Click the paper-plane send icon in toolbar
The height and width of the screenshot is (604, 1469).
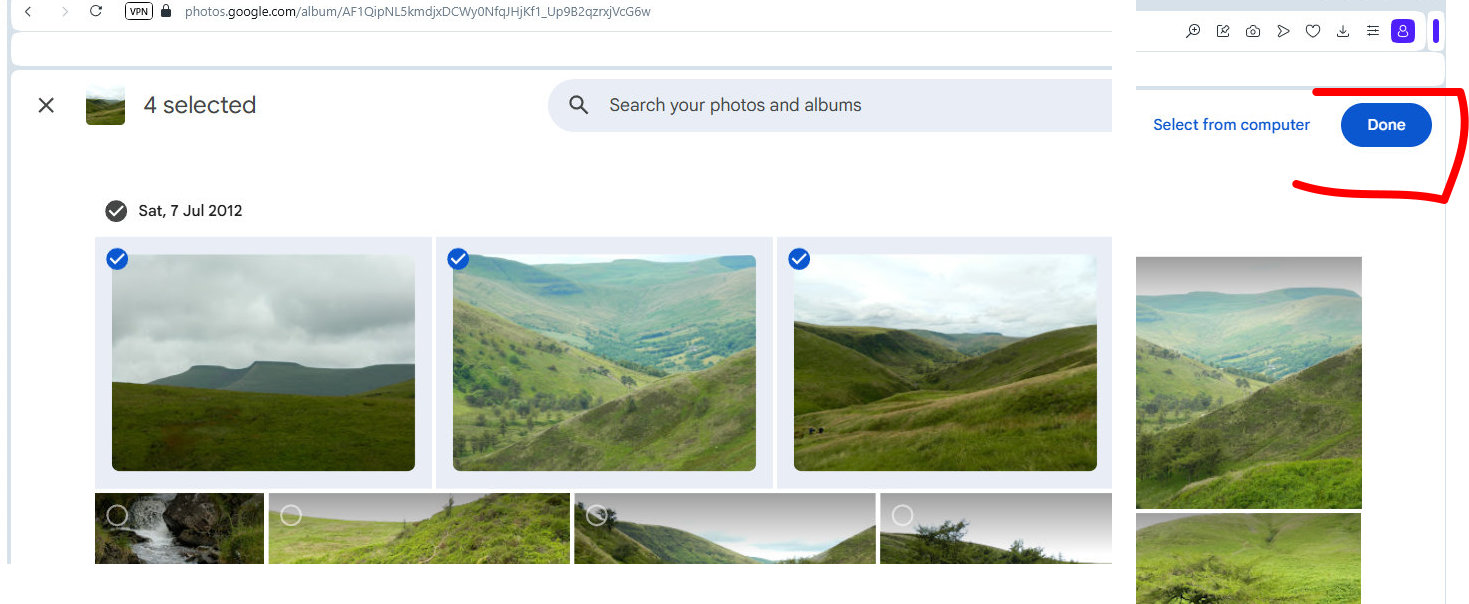[x=1283, y=31]
